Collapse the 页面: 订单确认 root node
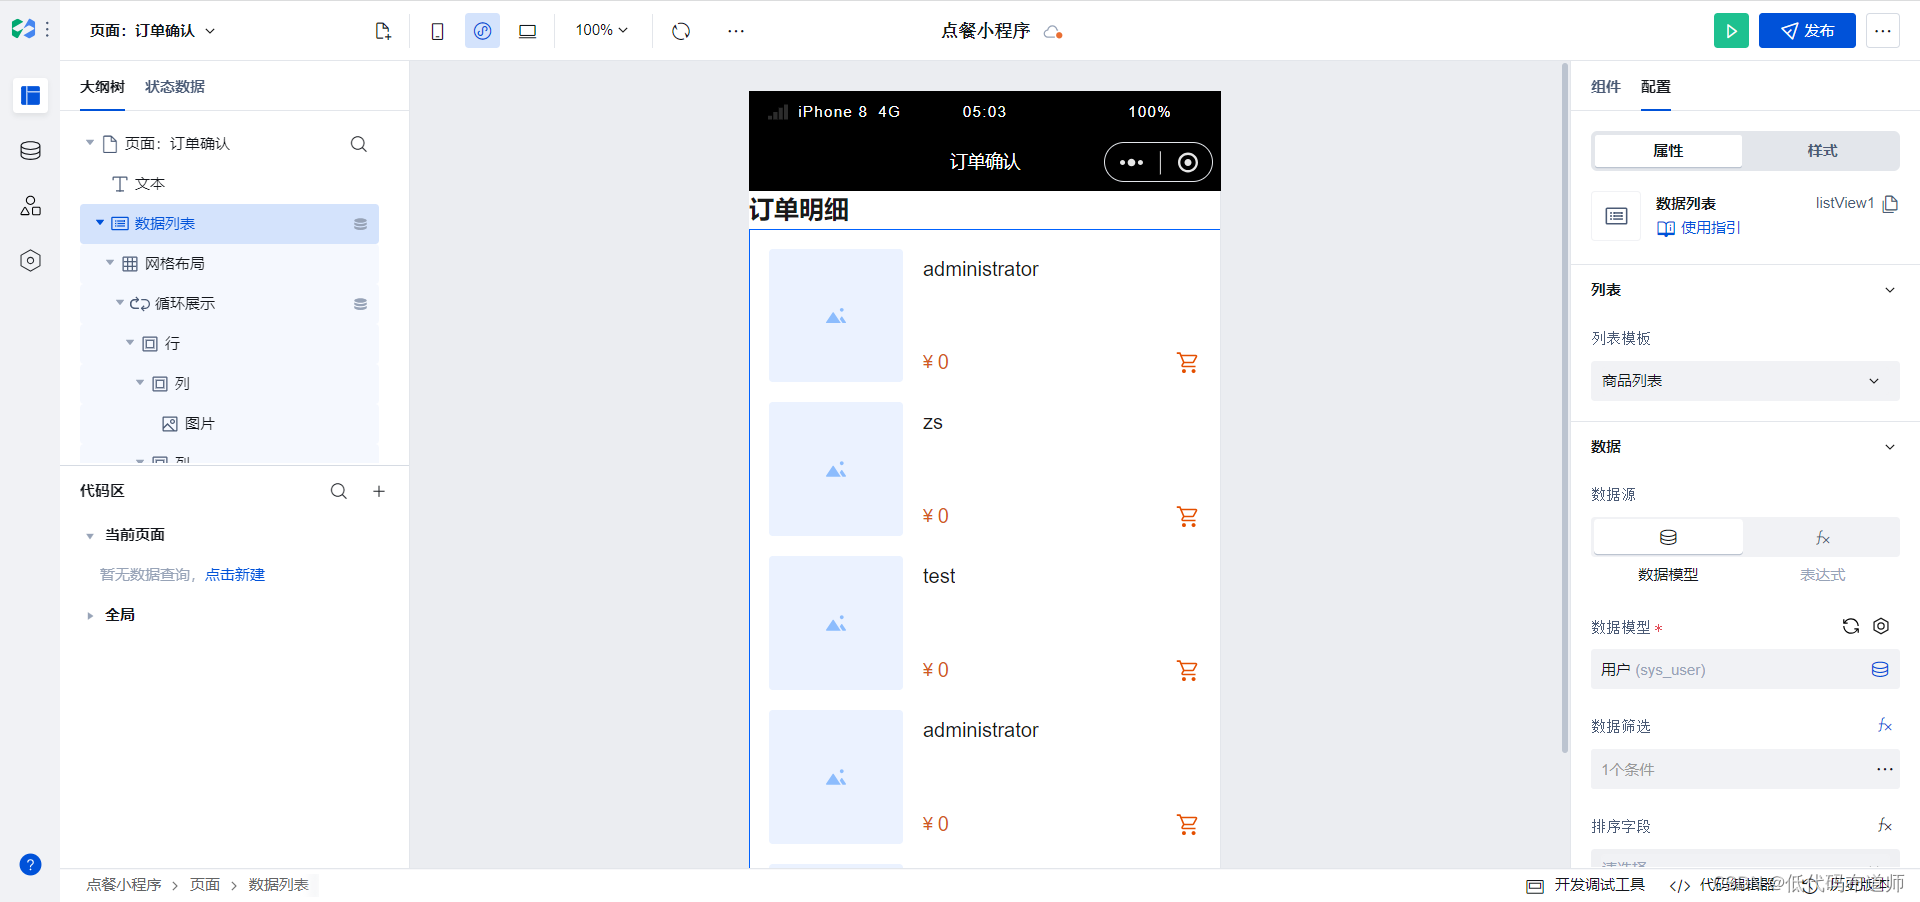Viewport: 1920px width, 902px height. click(90, 143)
